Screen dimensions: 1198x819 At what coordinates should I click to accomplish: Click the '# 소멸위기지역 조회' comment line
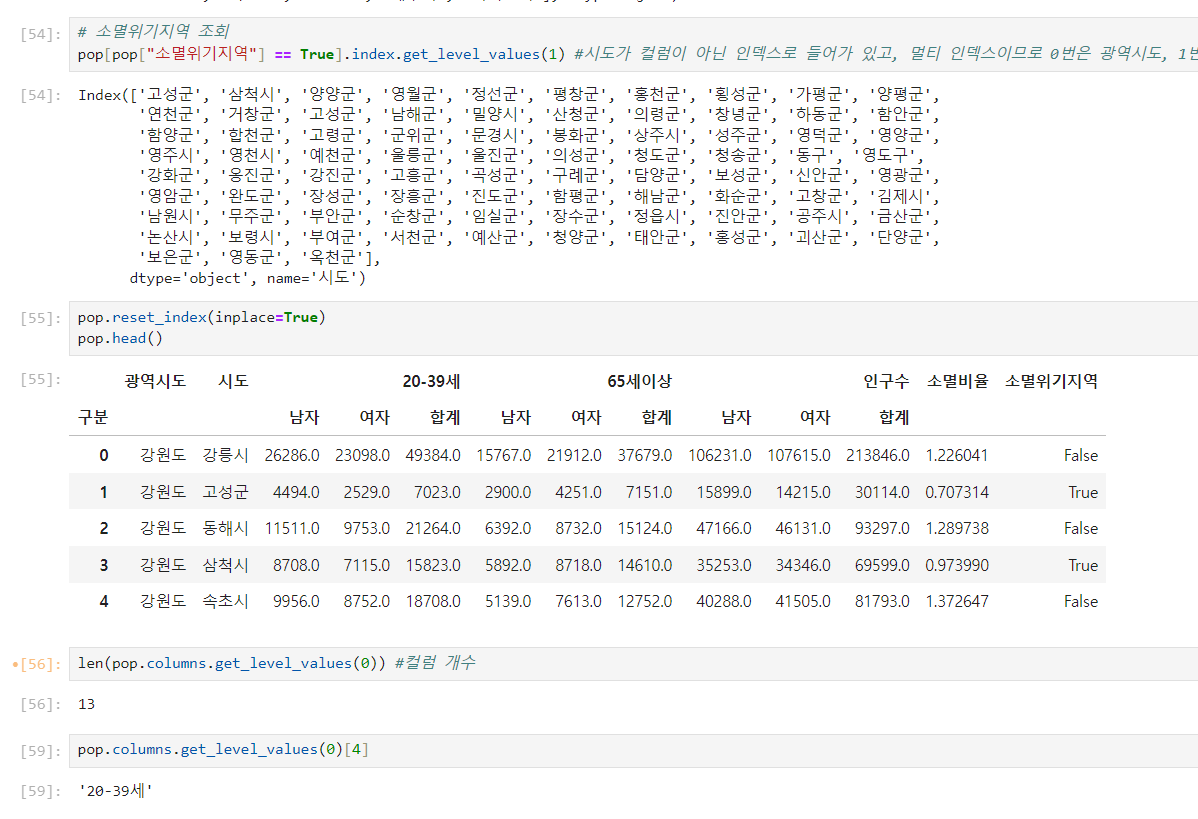(153, 31)
